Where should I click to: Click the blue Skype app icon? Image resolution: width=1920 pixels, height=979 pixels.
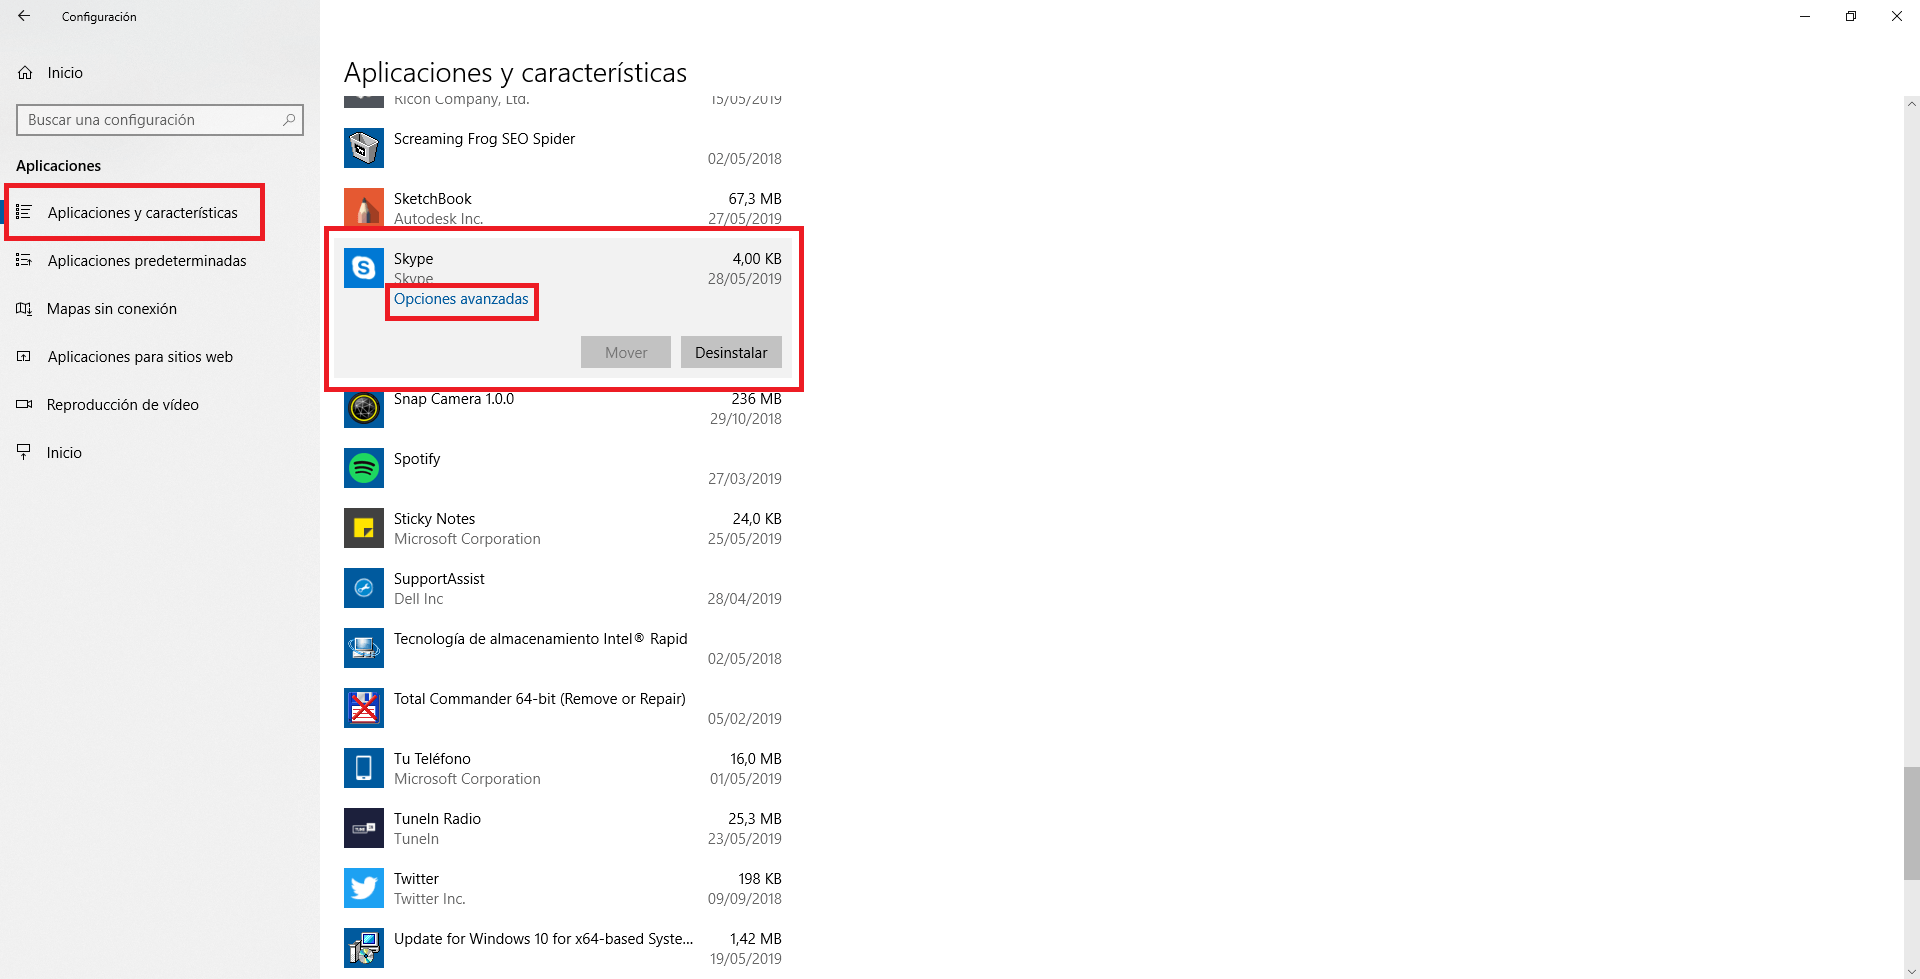[x=364, y=268]
